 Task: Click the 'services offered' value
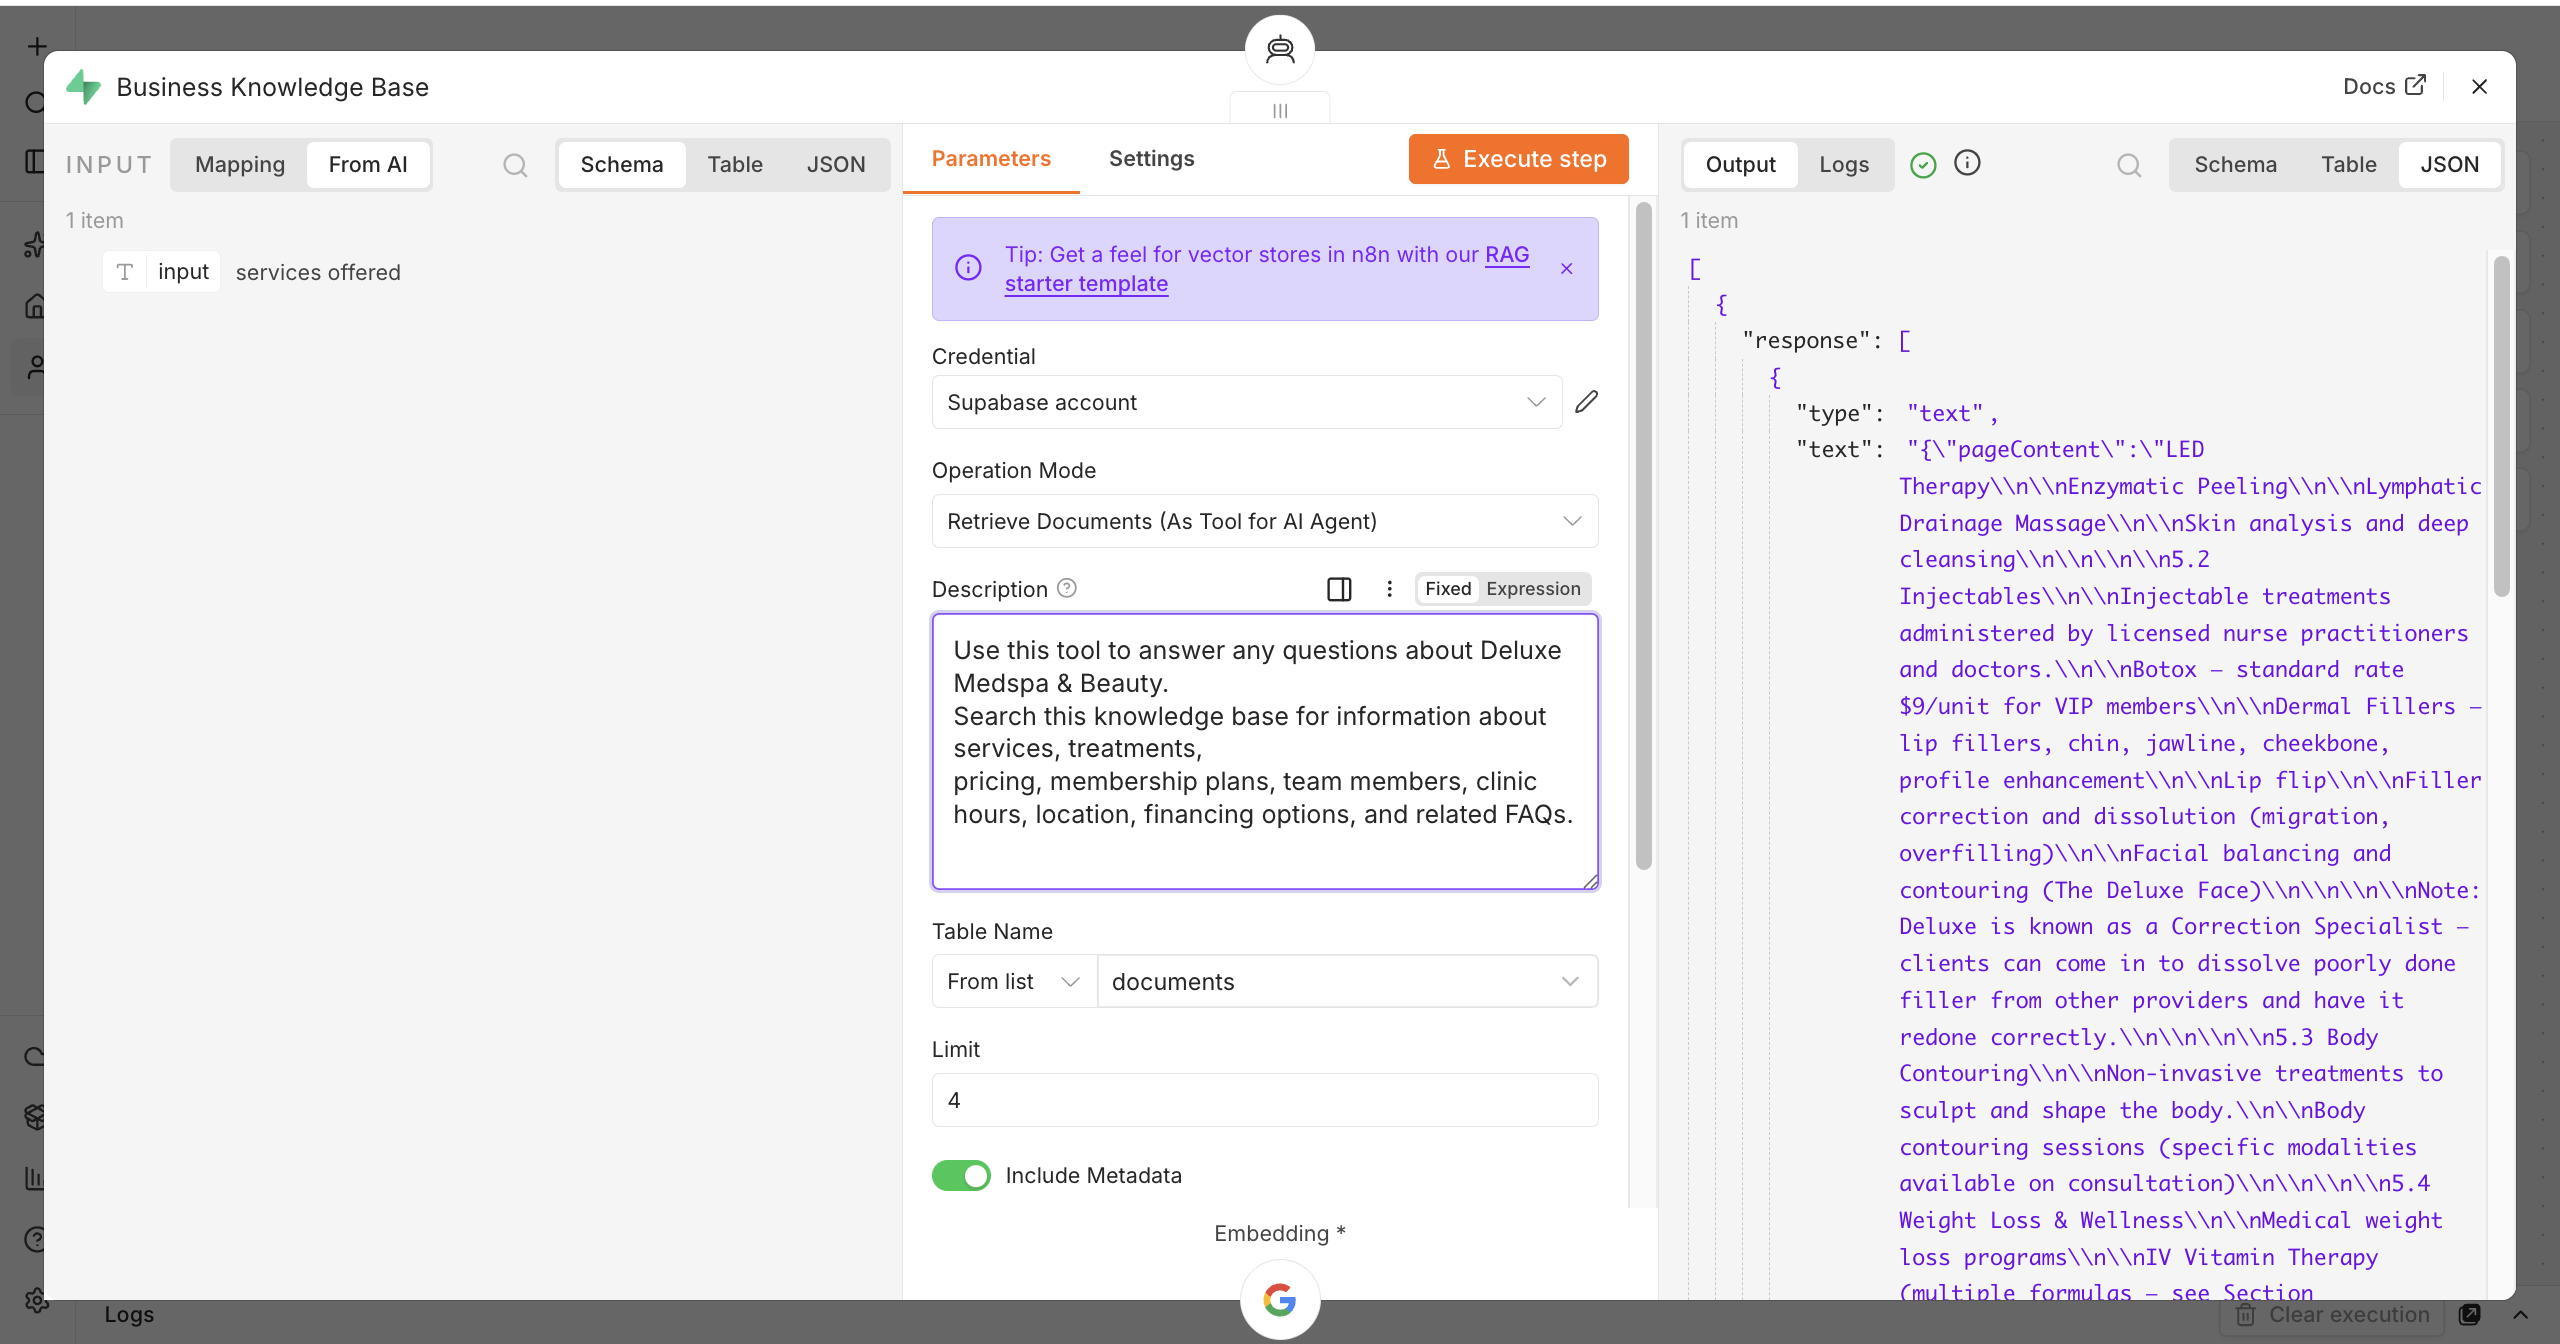click(318, 272)
